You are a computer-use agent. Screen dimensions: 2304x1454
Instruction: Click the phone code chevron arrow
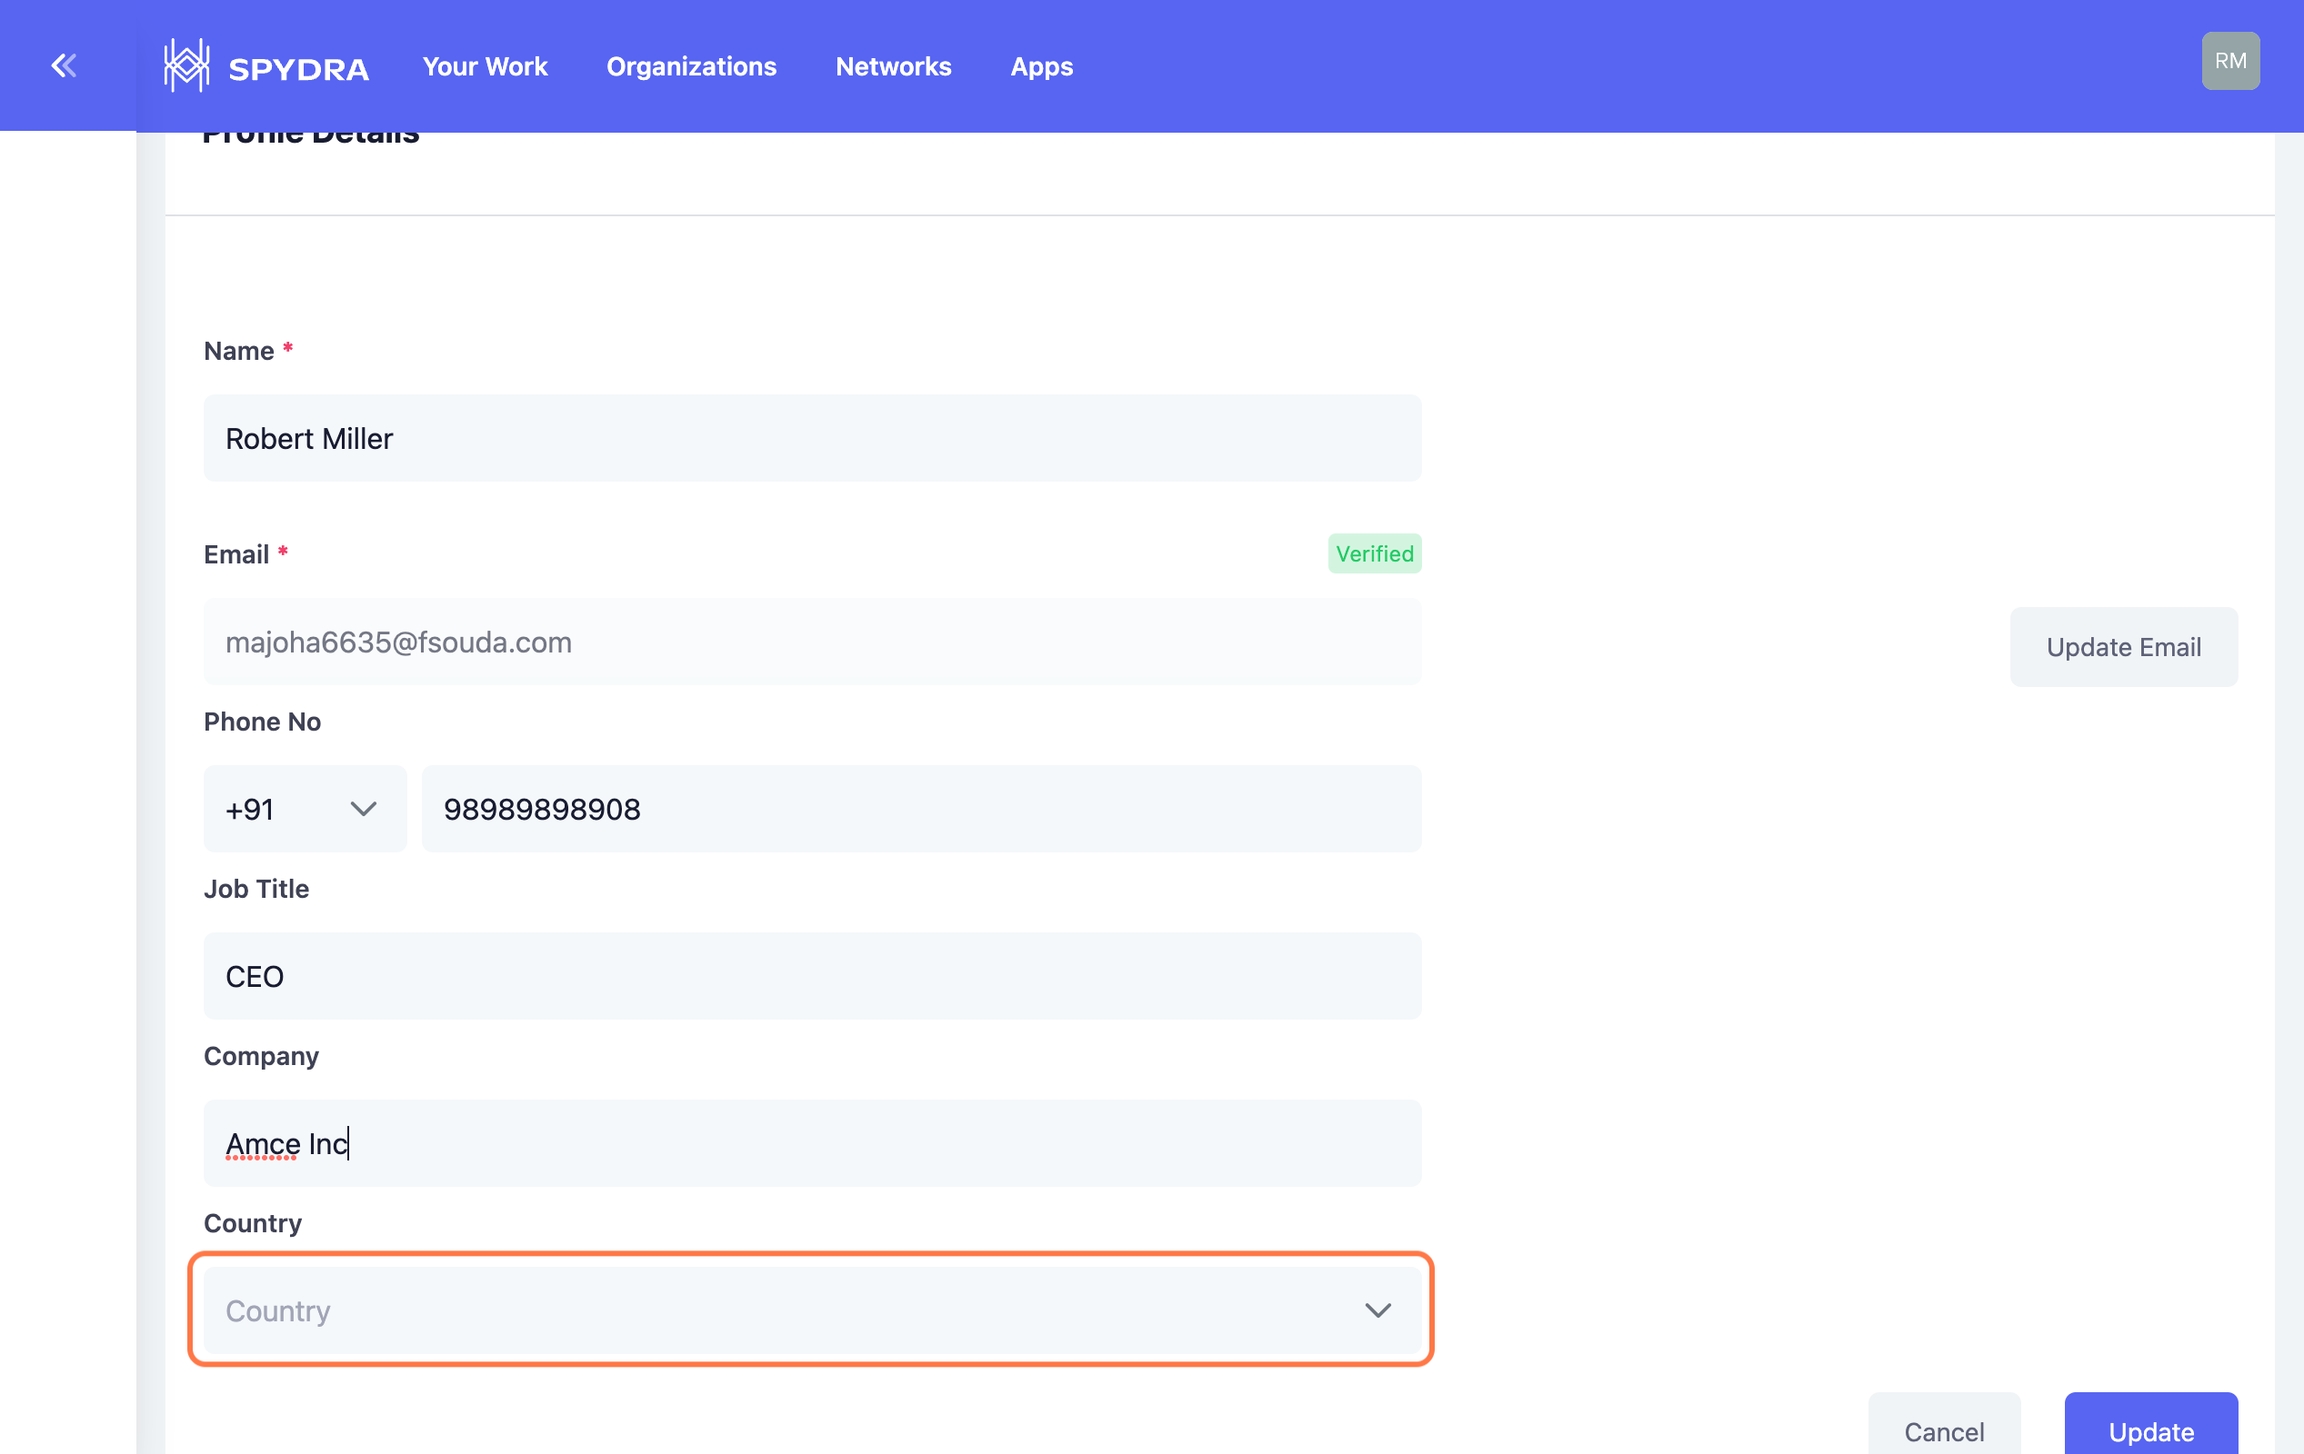pos(363,808)
